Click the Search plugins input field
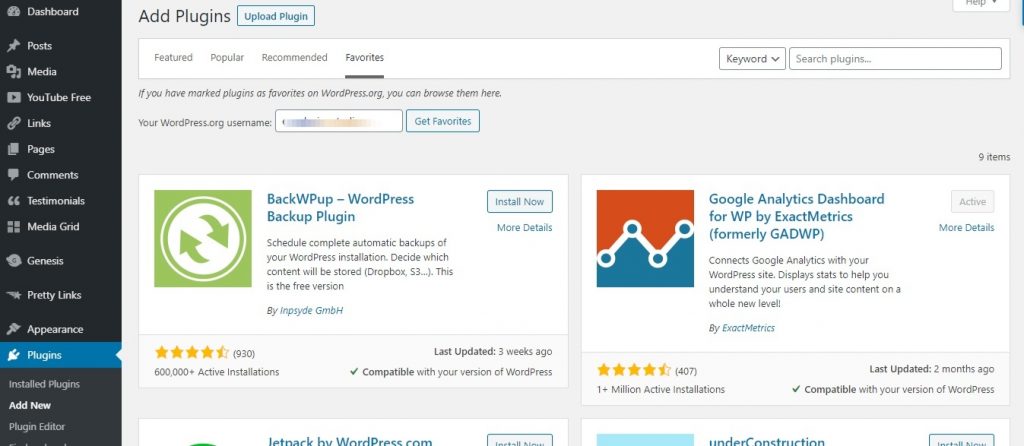 coord(895,58)
